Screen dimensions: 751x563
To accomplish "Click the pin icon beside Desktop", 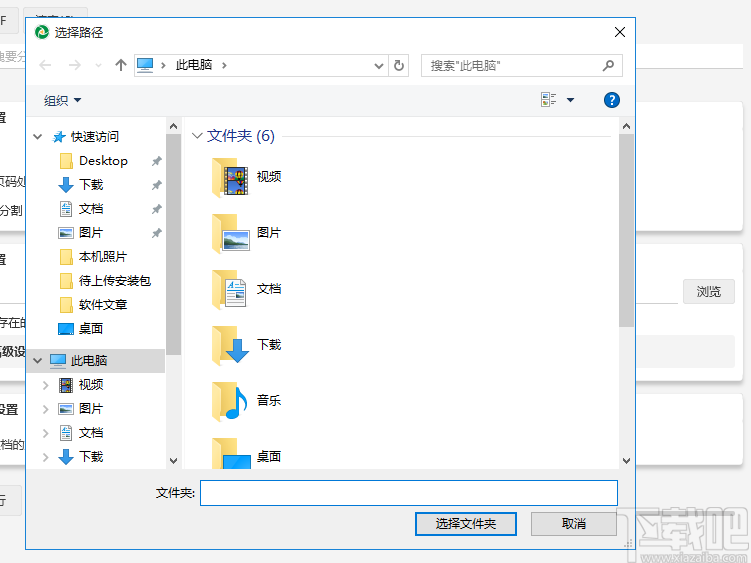I will tap(157, 161).
